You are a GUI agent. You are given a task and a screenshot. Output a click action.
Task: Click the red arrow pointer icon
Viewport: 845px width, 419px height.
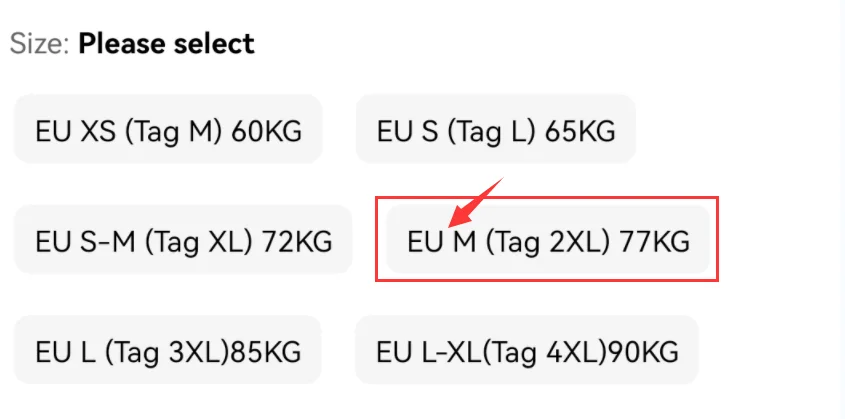pos(474,200)
